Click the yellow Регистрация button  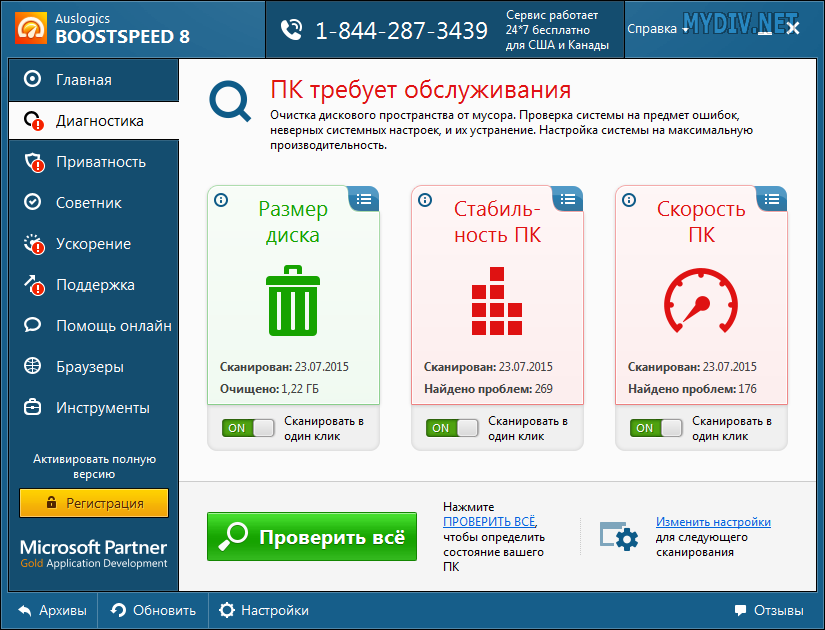[94, 503]
